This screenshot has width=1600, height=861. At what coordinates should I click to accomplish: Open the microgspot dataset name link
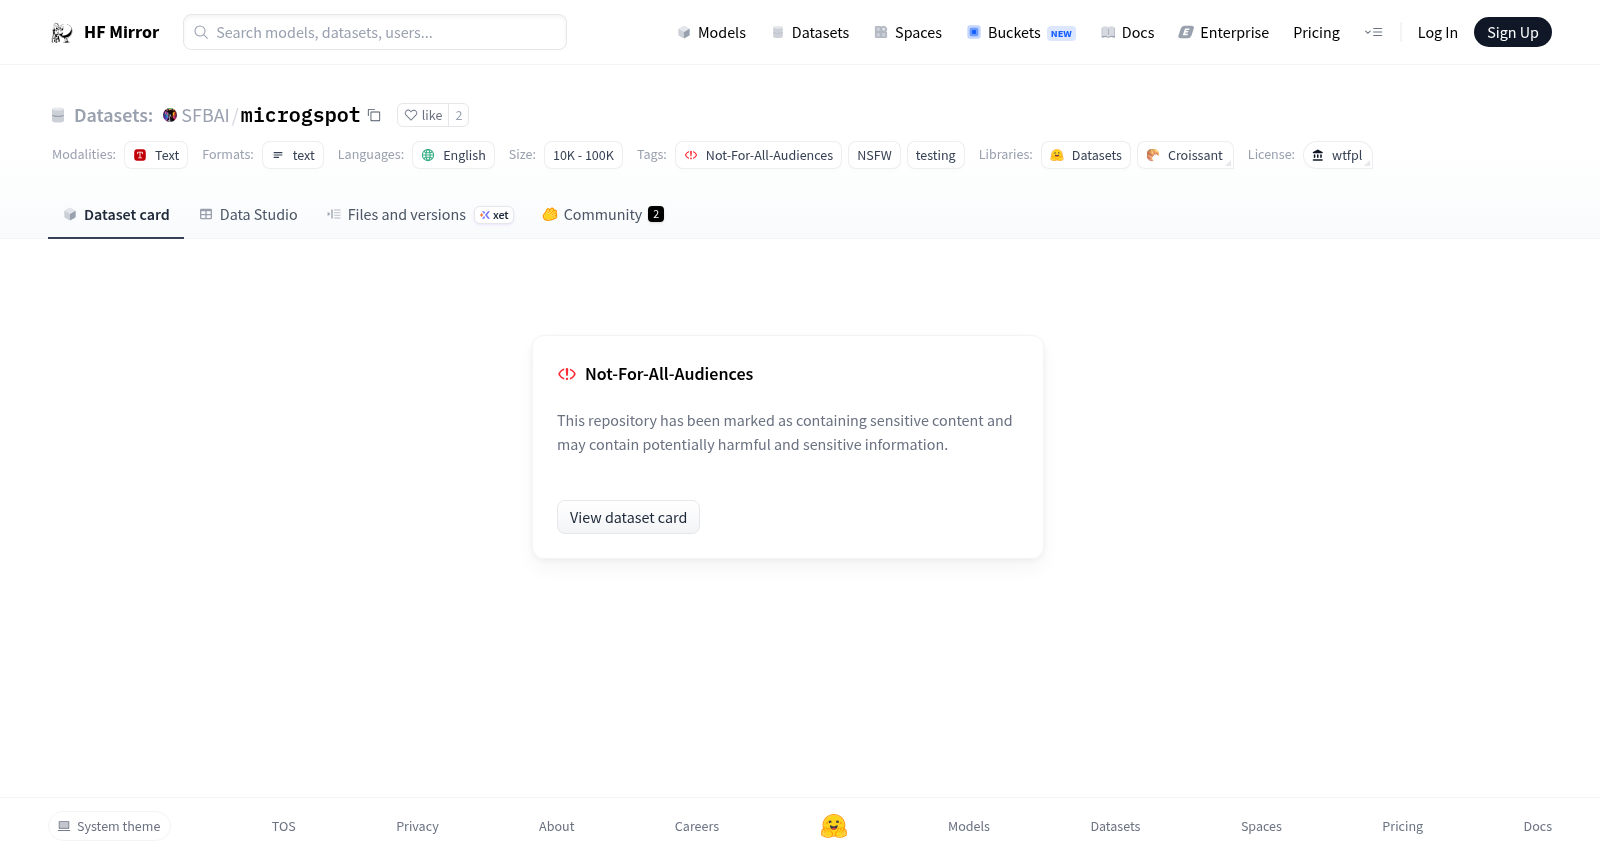(x=300, y=115)
